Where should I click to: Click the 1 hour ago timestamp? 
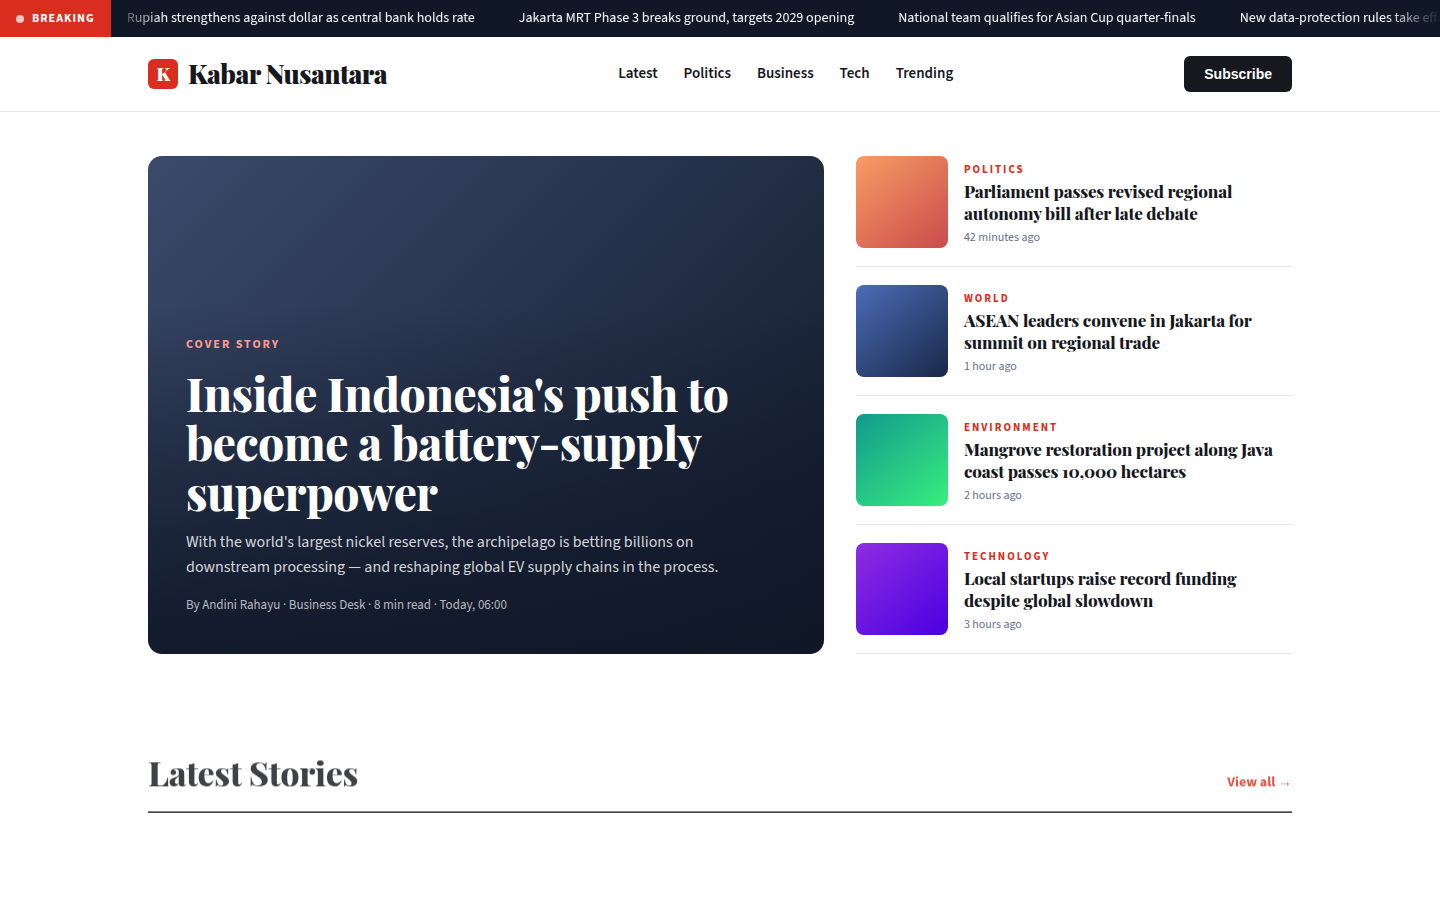click(990, 366)
